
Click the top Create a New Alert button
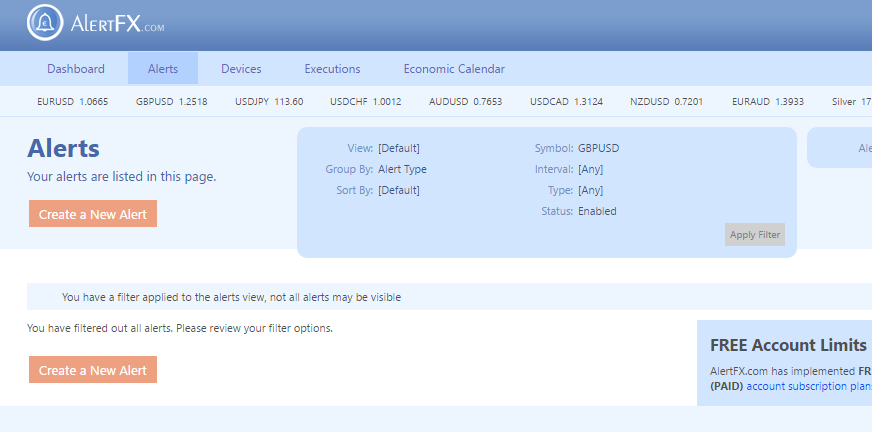pyautogui.click(x=93, y=214)
